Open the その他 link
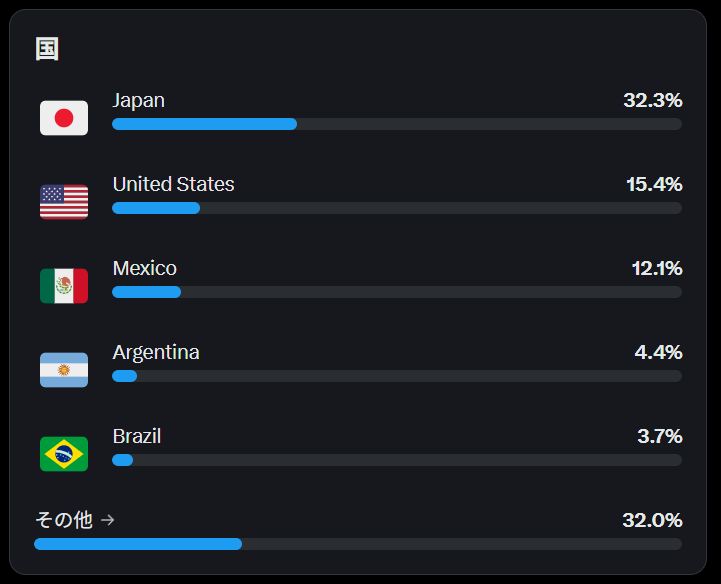This screenshot has height=584, width=721. pos(64,520)
